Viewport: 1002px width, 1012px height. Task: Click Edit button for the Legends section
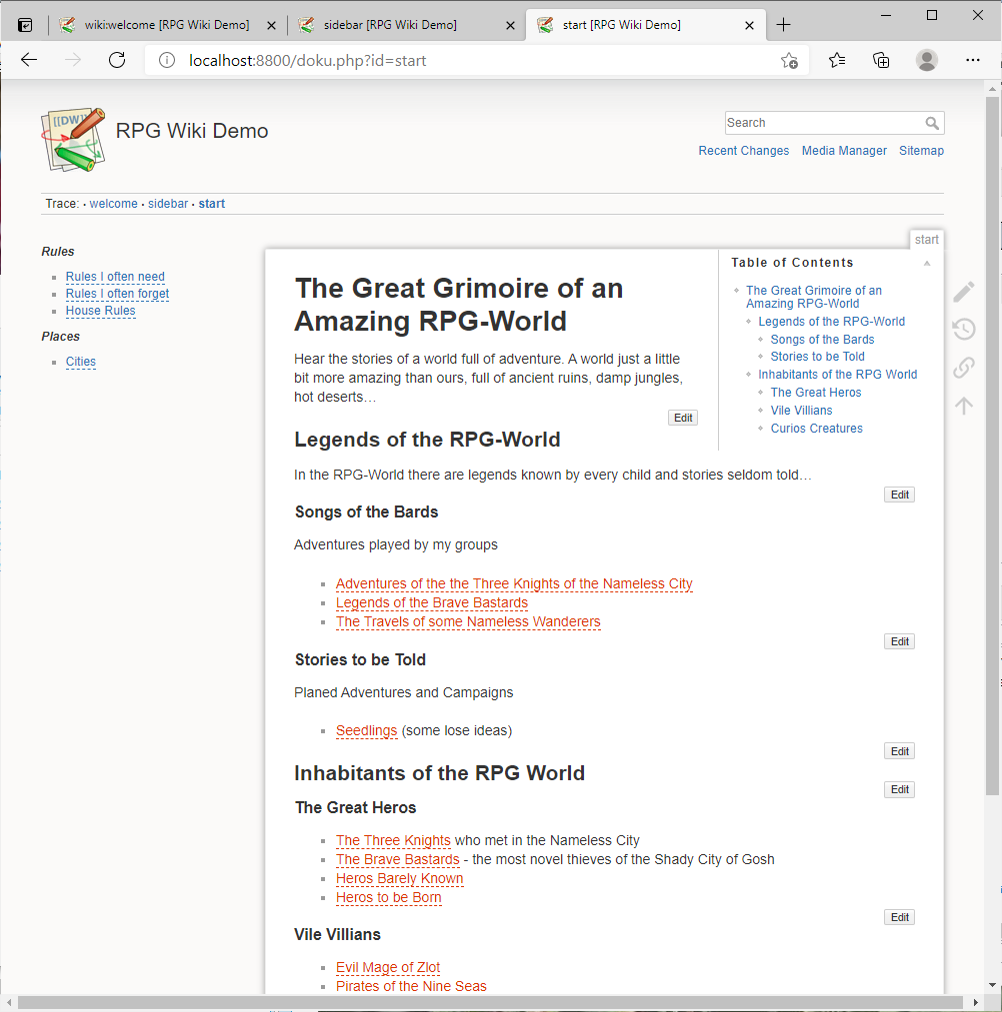click(x=899, y=494)
